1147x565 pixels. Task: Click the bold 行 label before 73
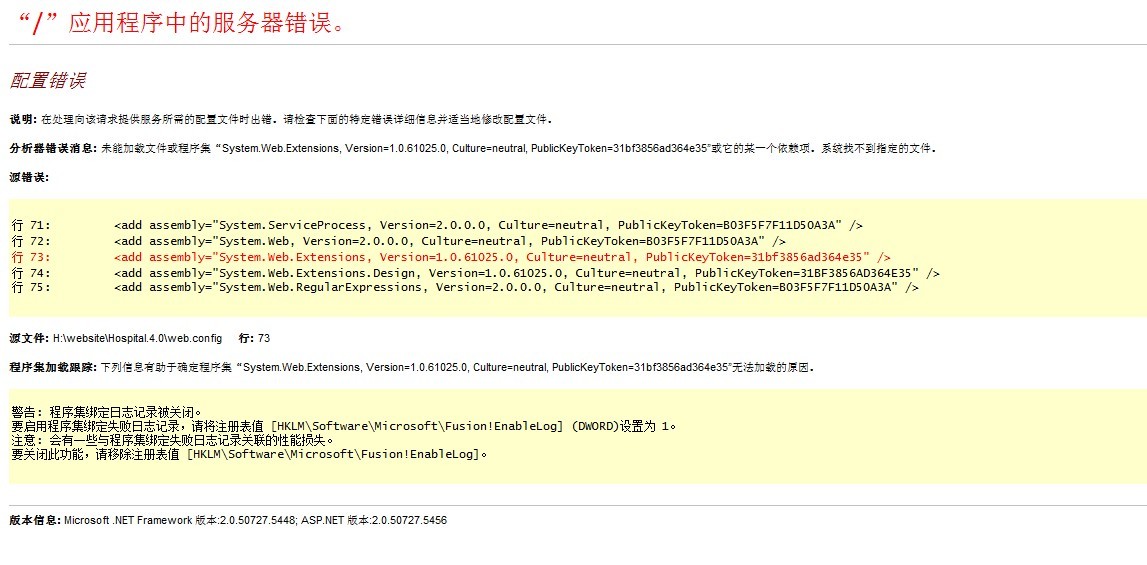click(246, 338)
